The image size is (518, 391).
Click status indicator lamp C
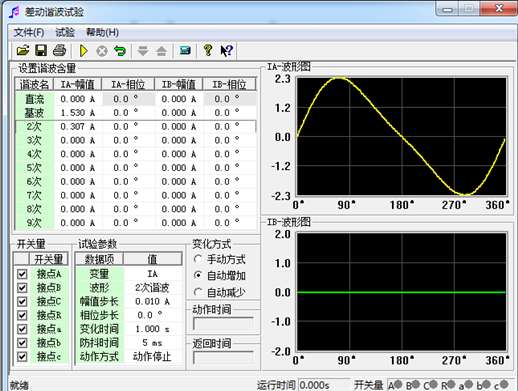point(433,384)
